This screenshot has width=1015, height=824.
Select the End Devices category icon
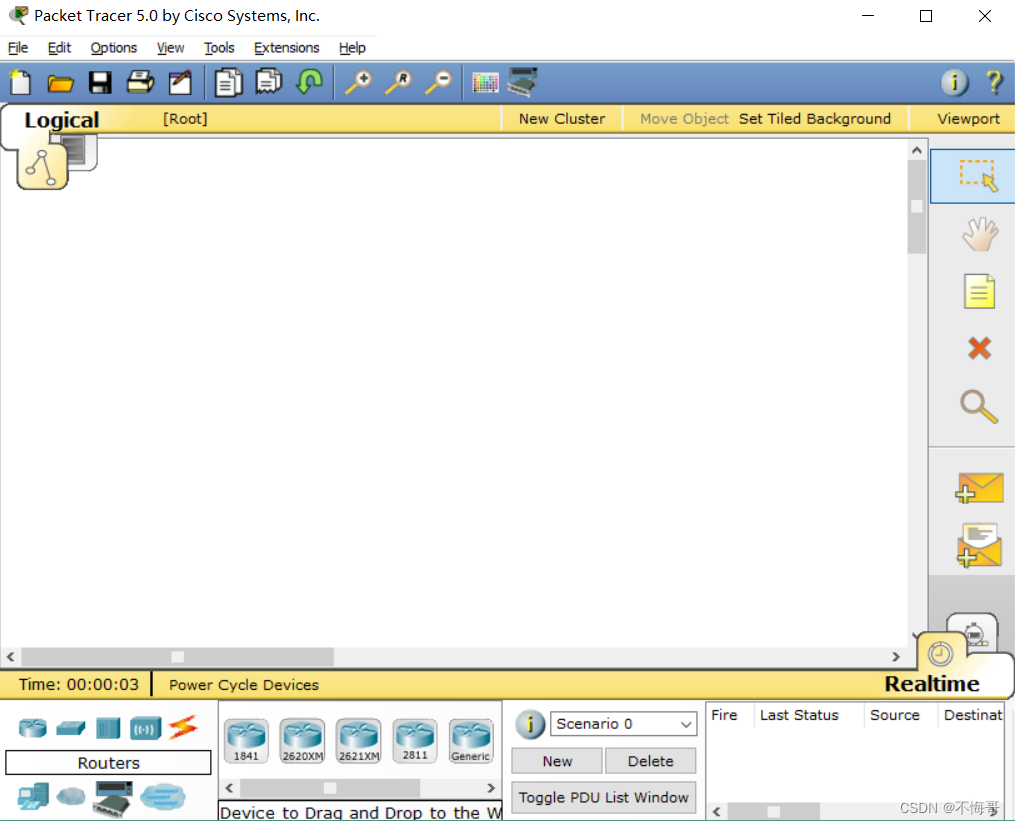(33, 796)
